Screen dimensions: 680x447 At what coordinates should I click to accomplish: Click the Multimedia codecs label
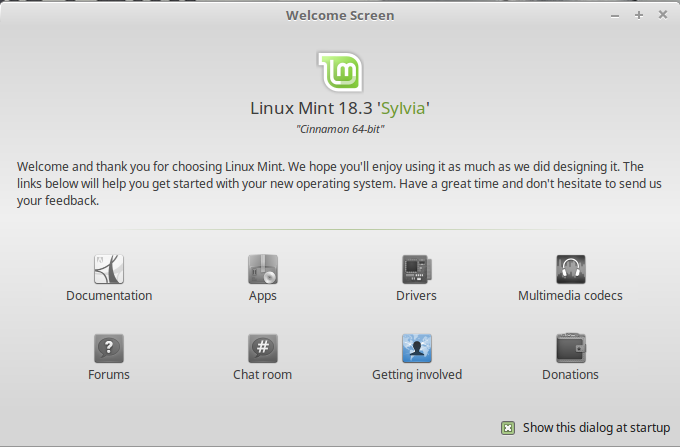point(570,296)
